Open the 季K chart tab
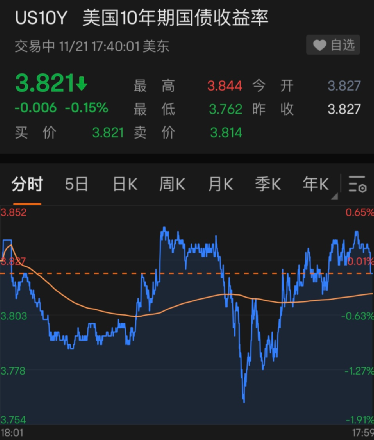The image size is (374, 440). (x=268, y=184)
